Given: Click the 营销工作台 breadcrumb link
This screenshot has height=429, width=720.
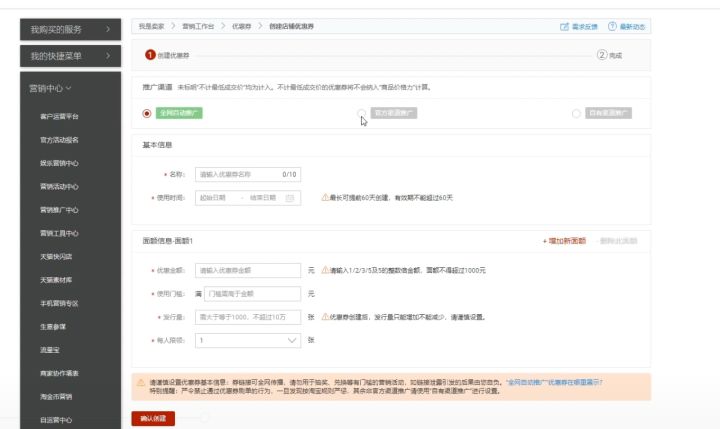Looking at the screenshot, I should click(x=198, y=27).
